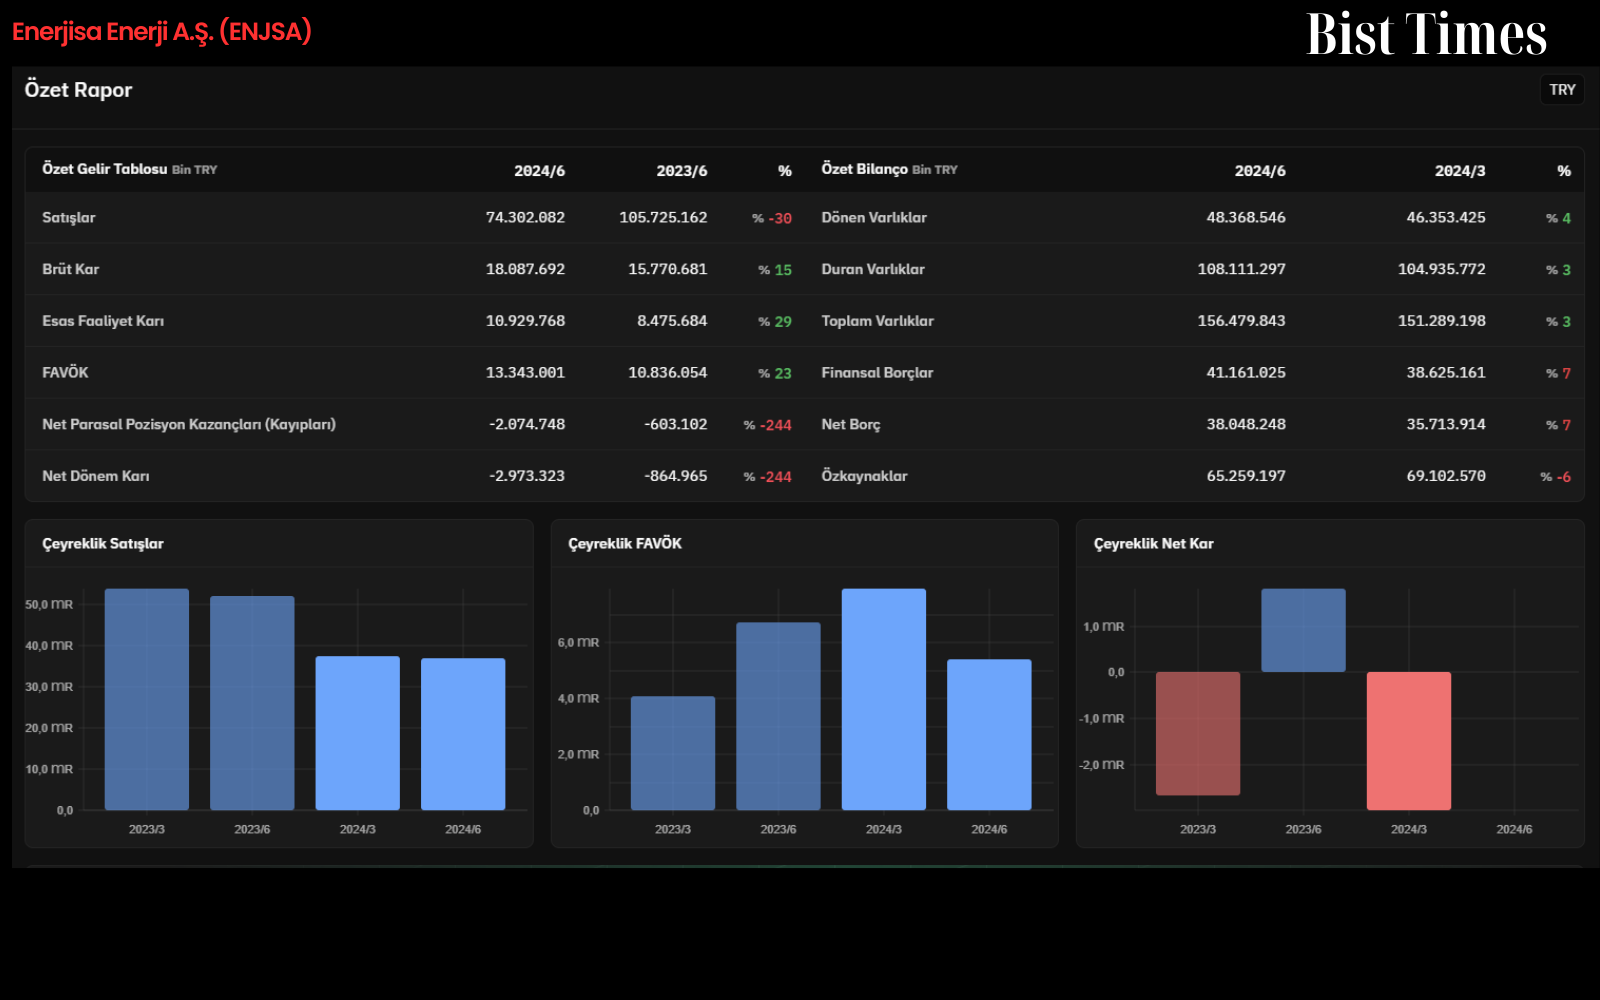Click the Satışlar % -30 change
The height and width of the screenshot is (1000, 1600).
772,218
